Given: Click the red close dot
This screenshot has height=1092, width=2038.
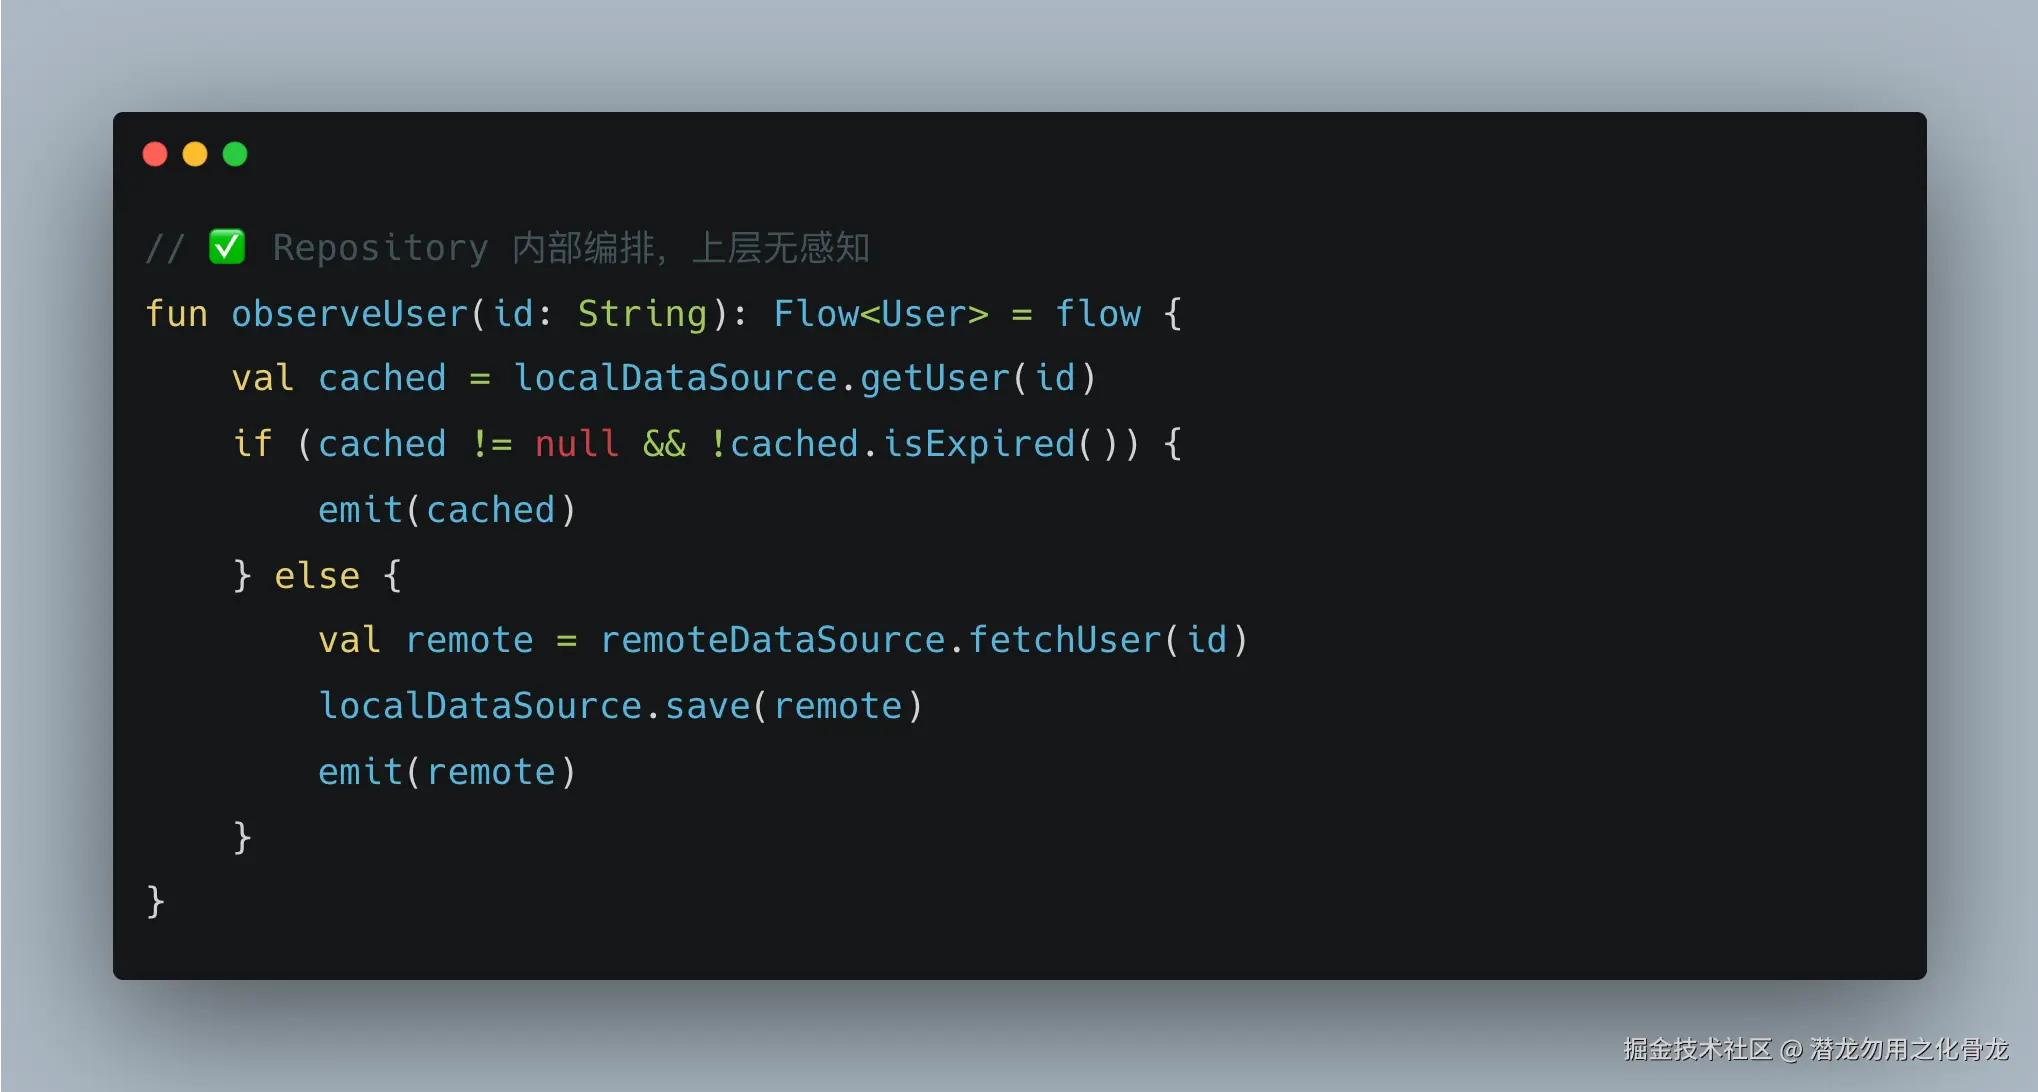Looking at the screenshot, I should tap(155, 154).
